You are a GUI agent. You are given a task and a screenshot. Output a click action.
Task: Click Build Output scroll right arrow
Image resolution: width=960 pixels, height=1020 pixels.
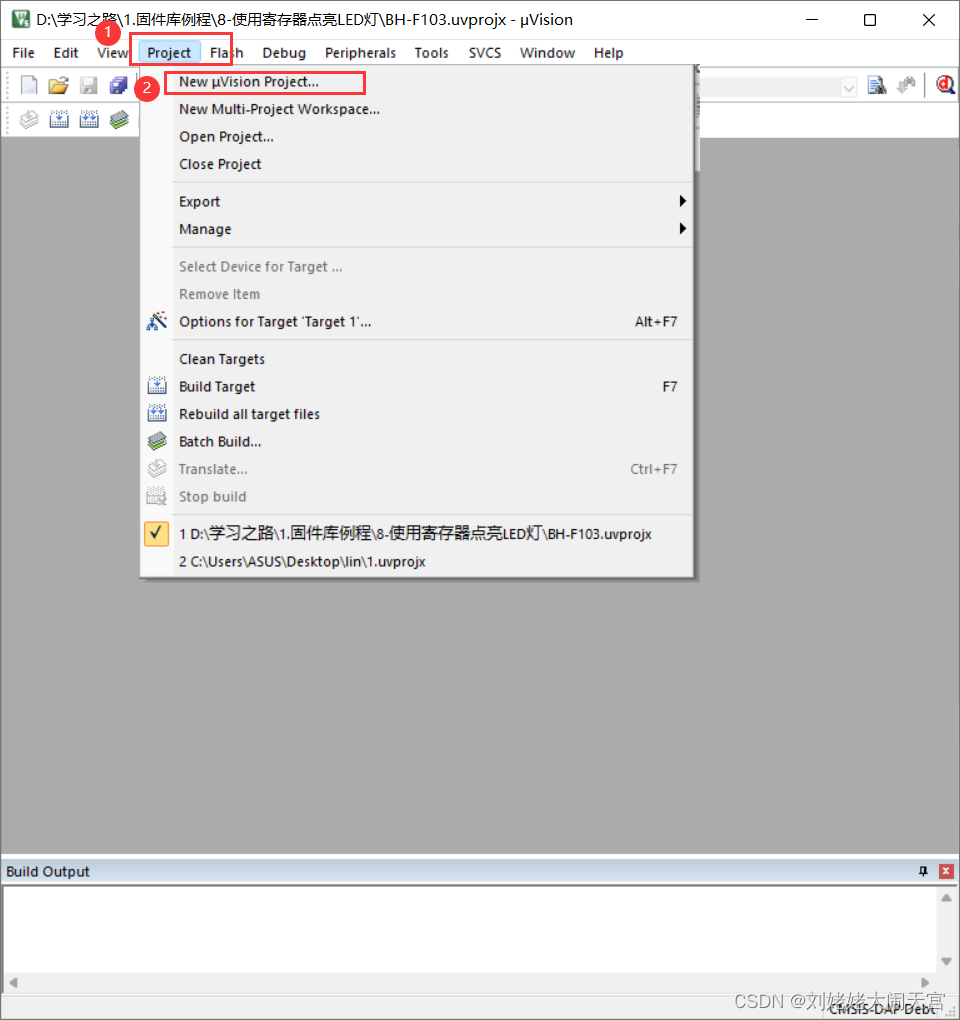tap(925, 982)
